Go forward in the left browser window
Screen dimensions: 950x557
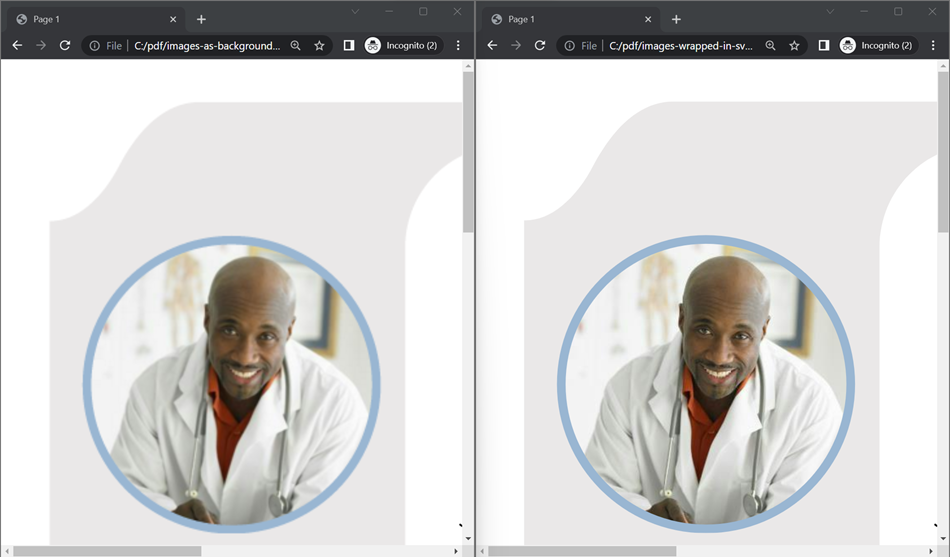pos(41,45)
